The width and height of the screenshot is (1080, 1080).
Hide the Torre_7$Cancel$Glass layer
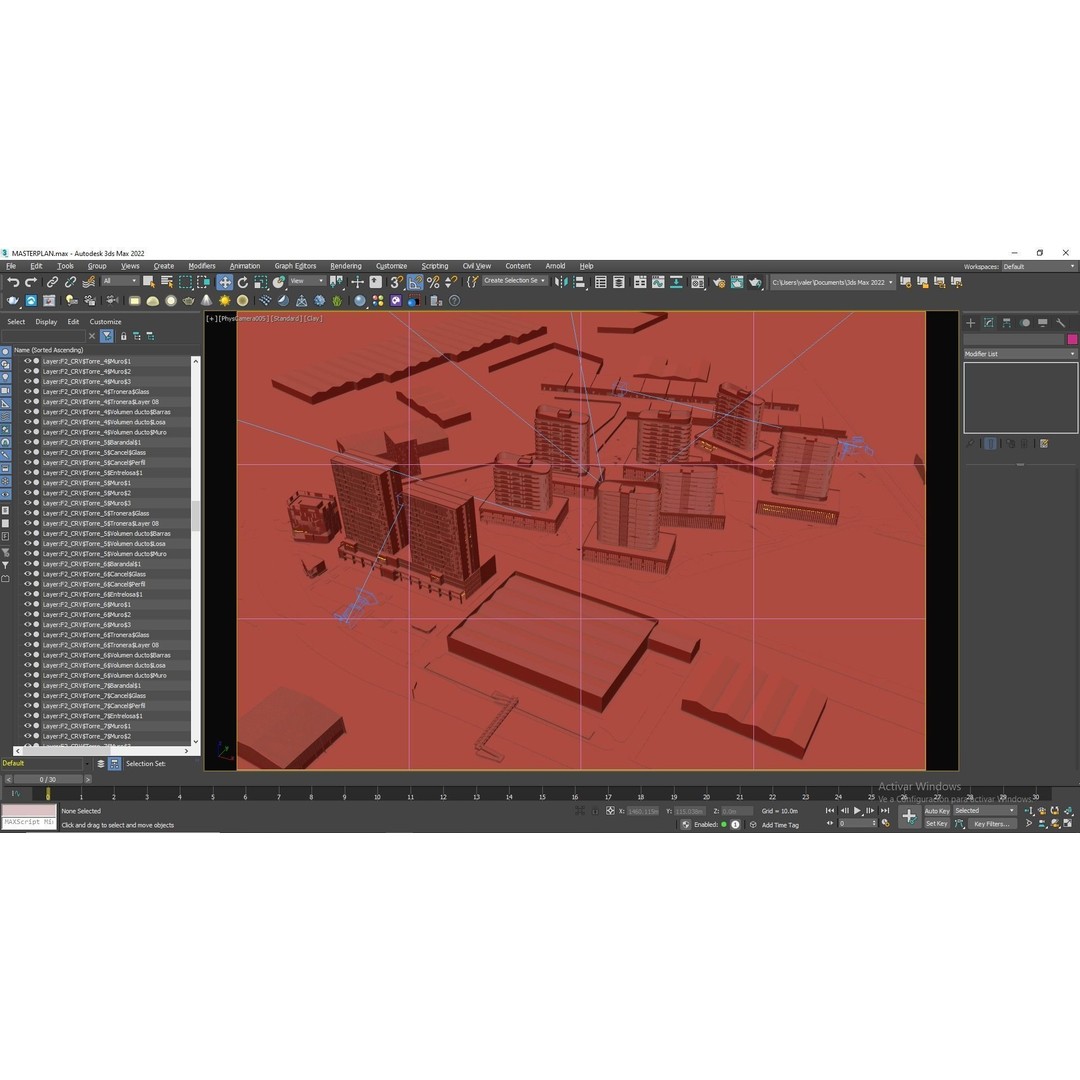pos(28,696)
